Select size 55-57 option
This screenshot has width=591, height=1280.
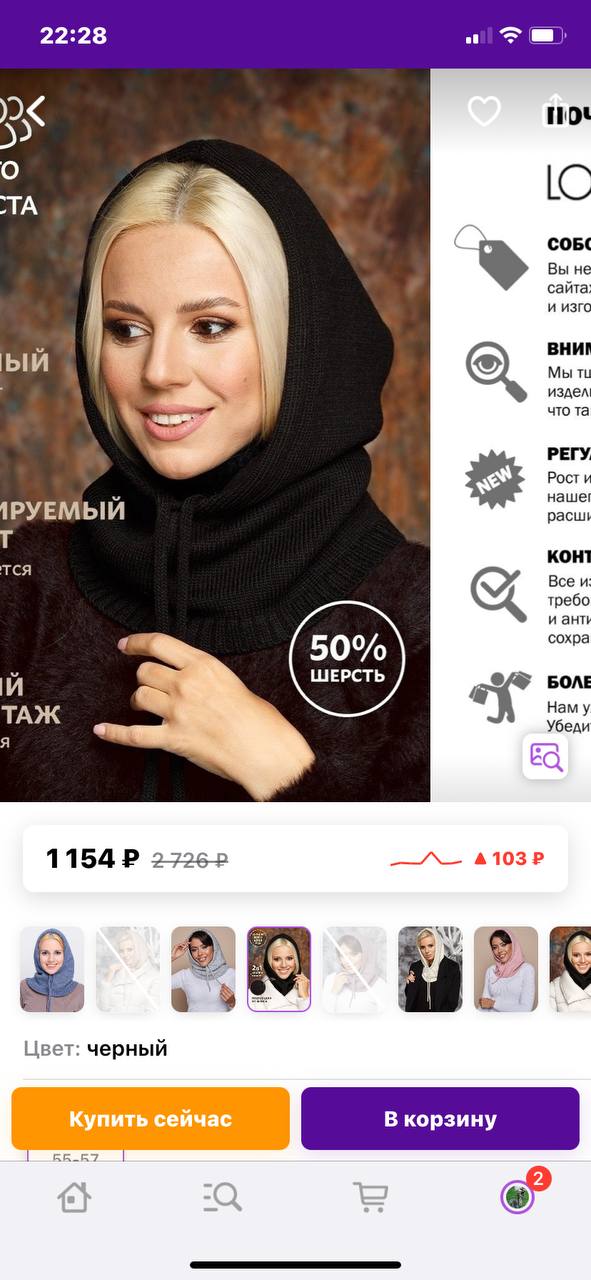pos(75,1157)
